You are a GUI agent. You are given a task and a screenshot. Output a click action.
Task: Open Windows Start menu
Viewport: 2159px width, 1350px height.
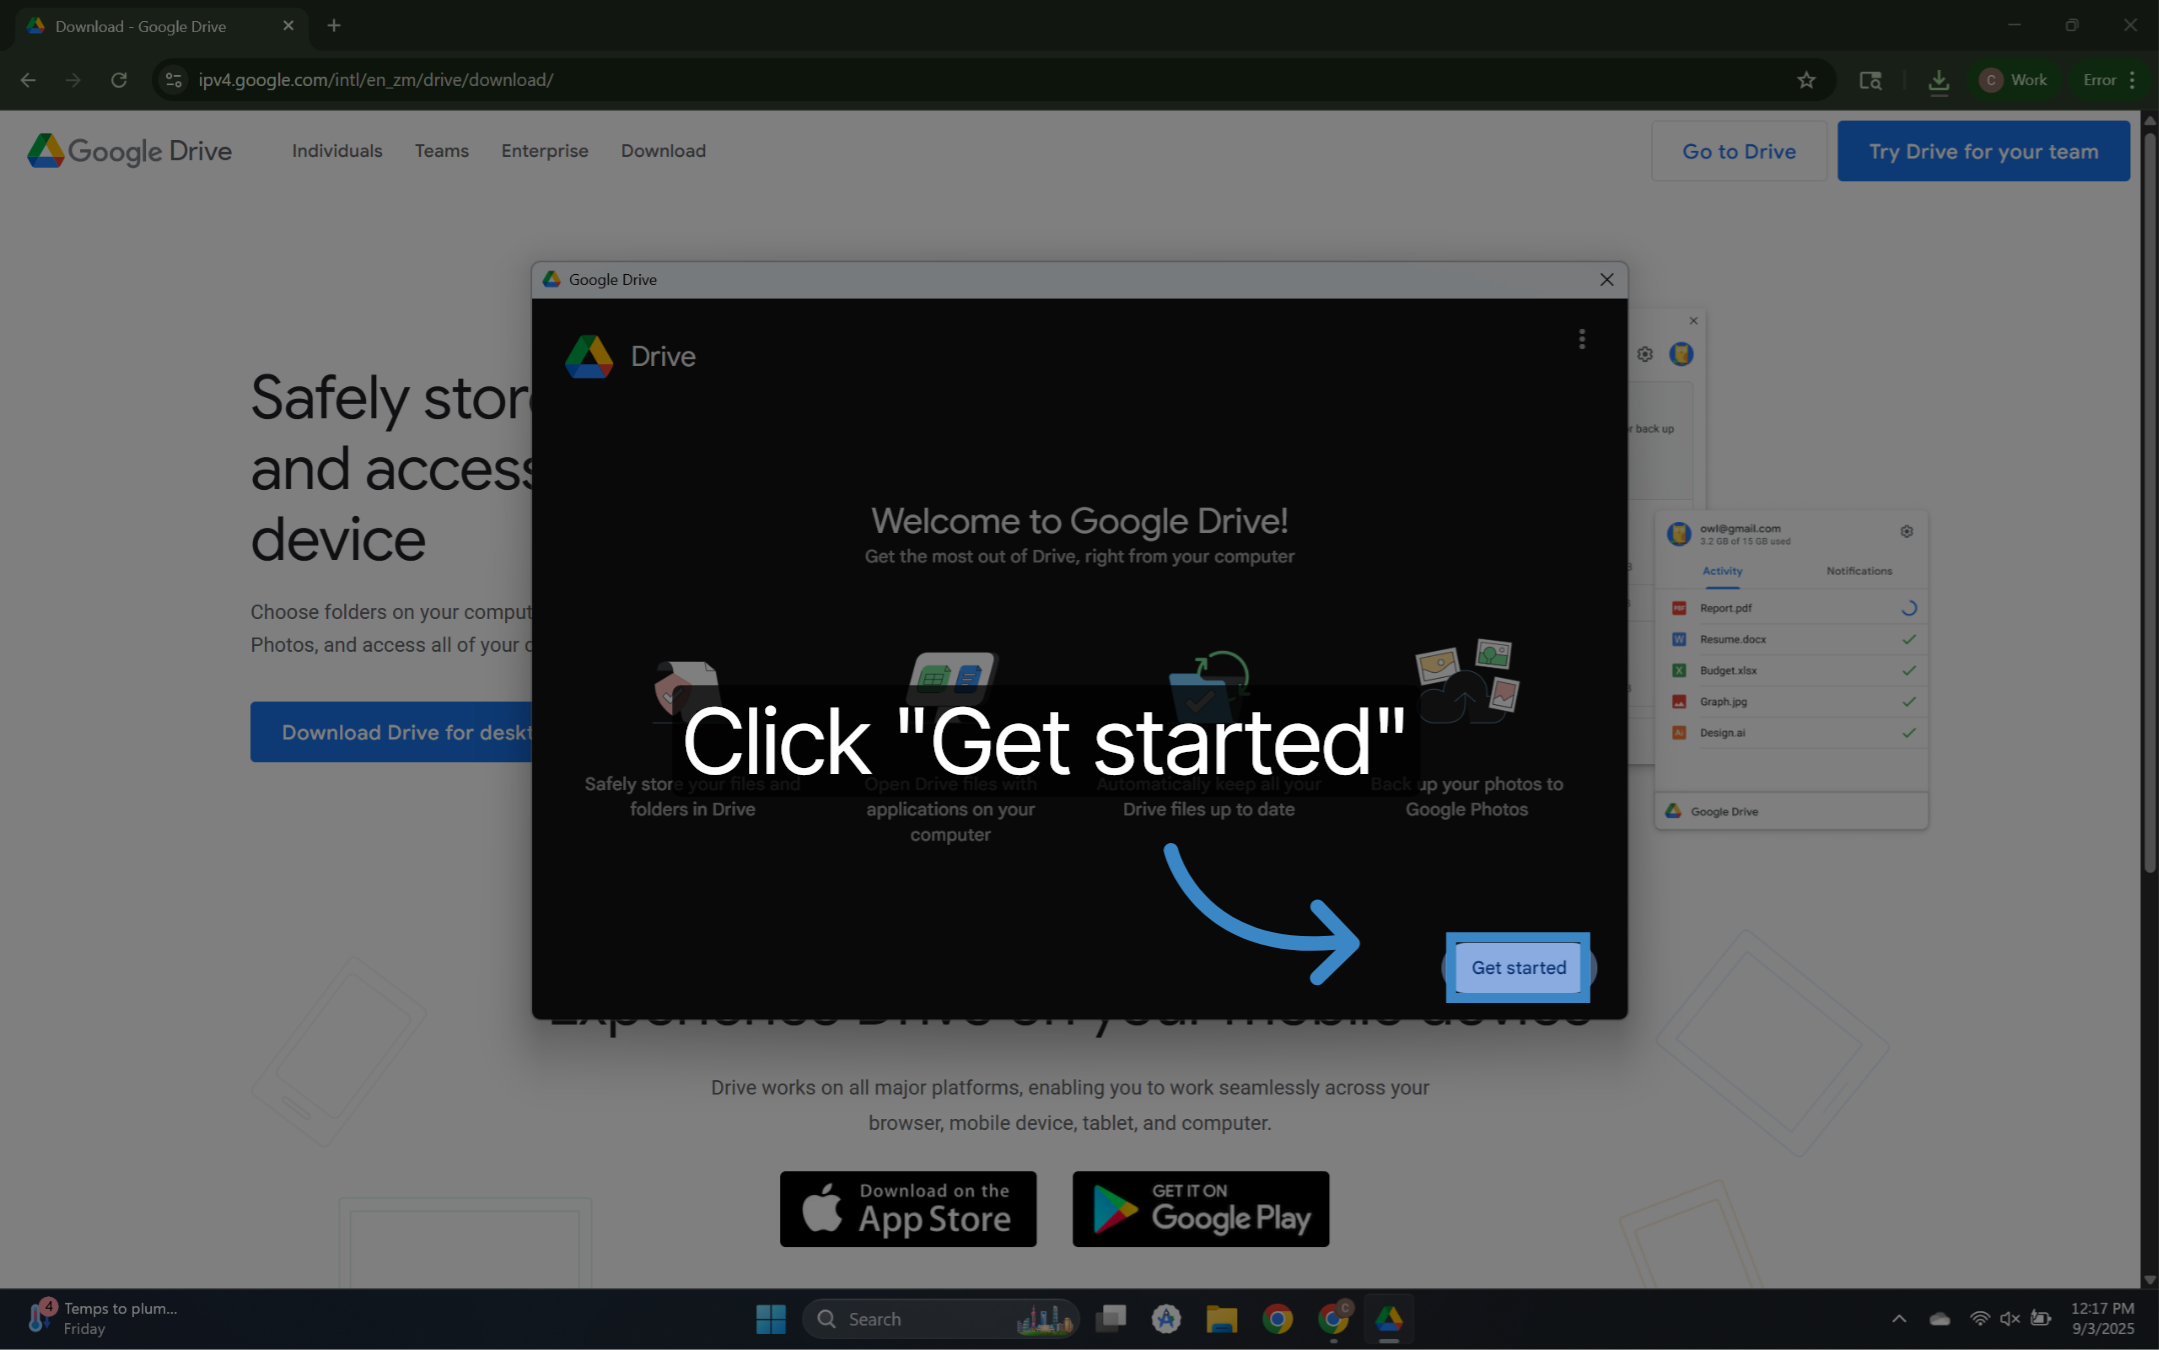[770, 1319]
